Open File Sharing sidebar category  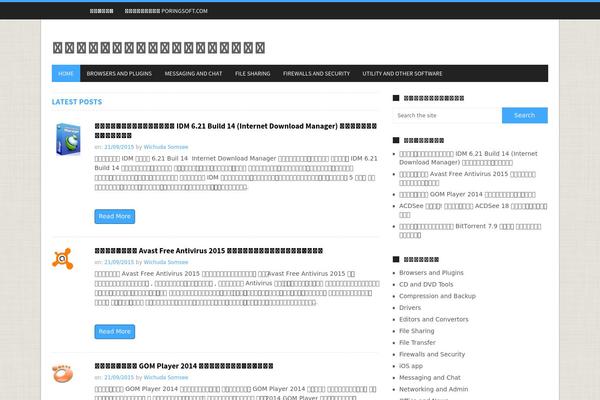click(417, 331)
